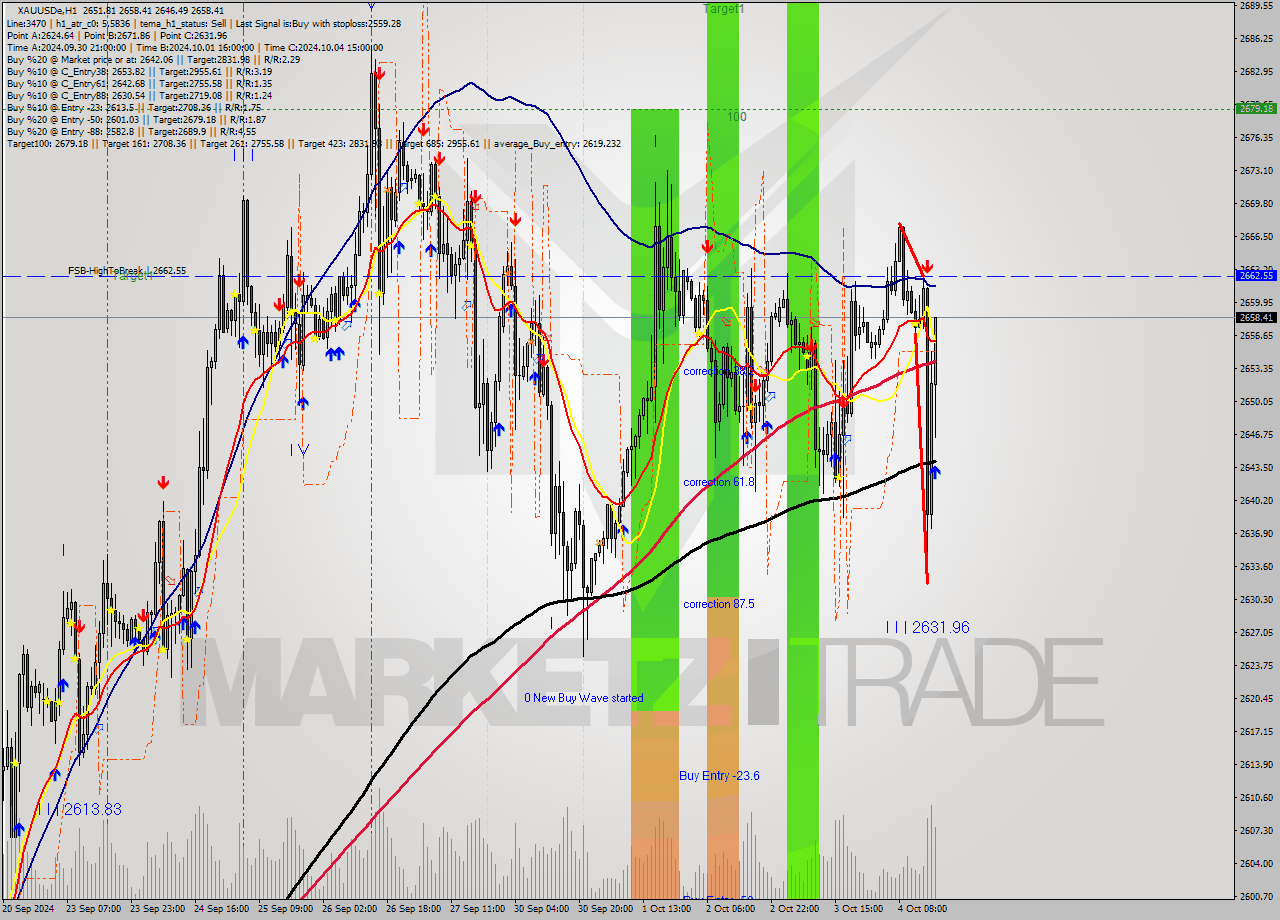This screenshot has height=920, width=1280.
Task: Select the 2650.00 price axis value
Action: [1255, 402]
